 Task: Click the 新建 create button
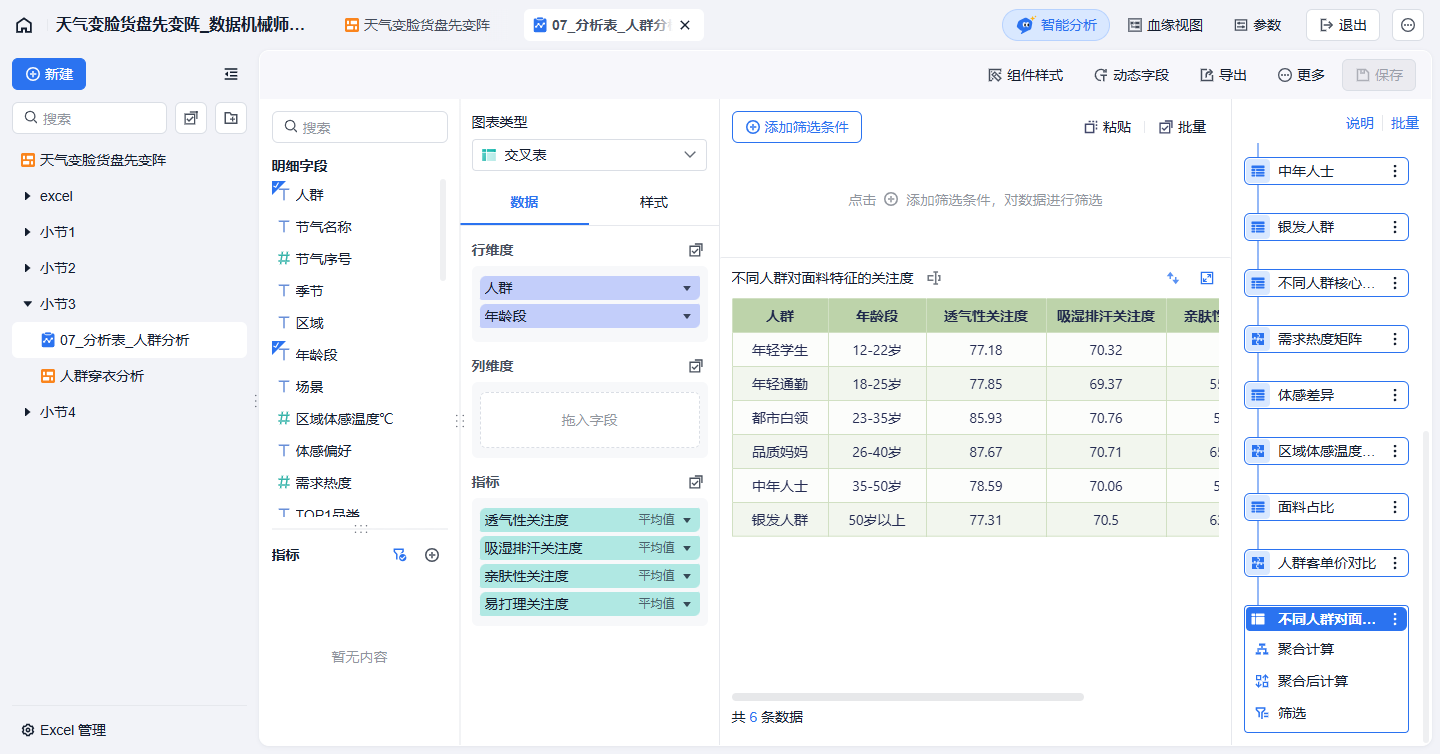(x=49, y=74)
